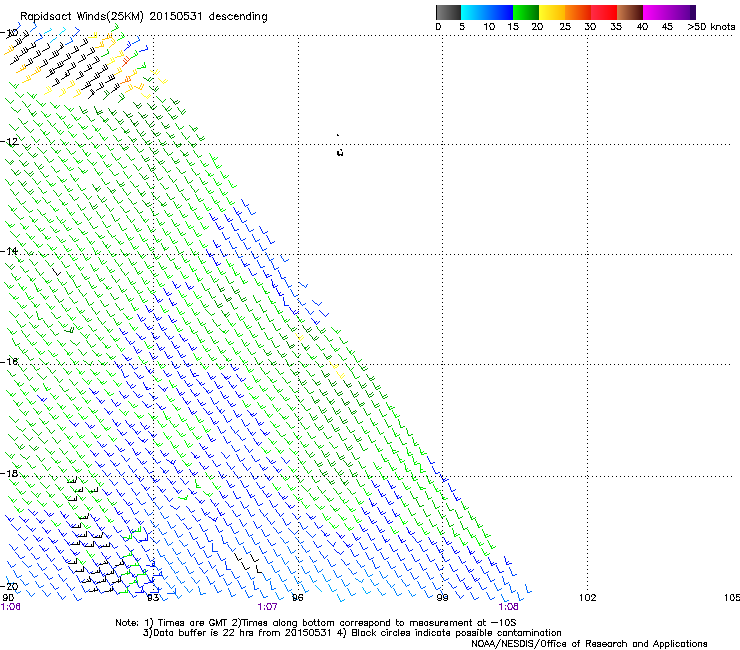The width and height of the screenshot is (740, 650).
Task: Click the legend value label 25
Action: pos(565,27)
